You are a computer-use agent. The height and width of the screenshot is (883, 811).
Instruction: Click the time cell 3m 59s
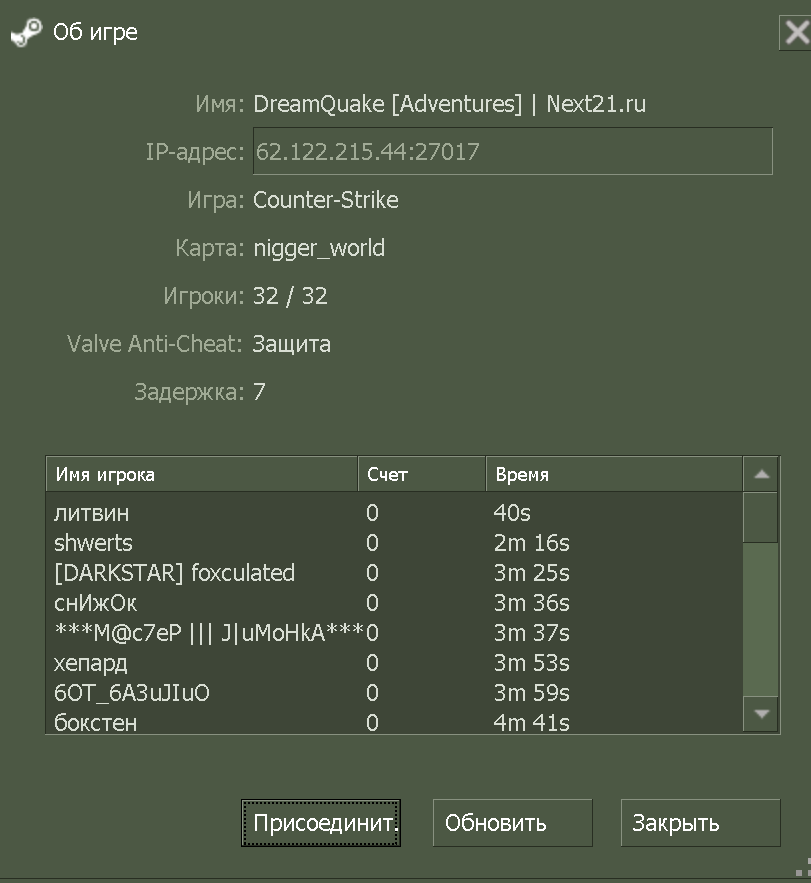click(x=532, y=693)
